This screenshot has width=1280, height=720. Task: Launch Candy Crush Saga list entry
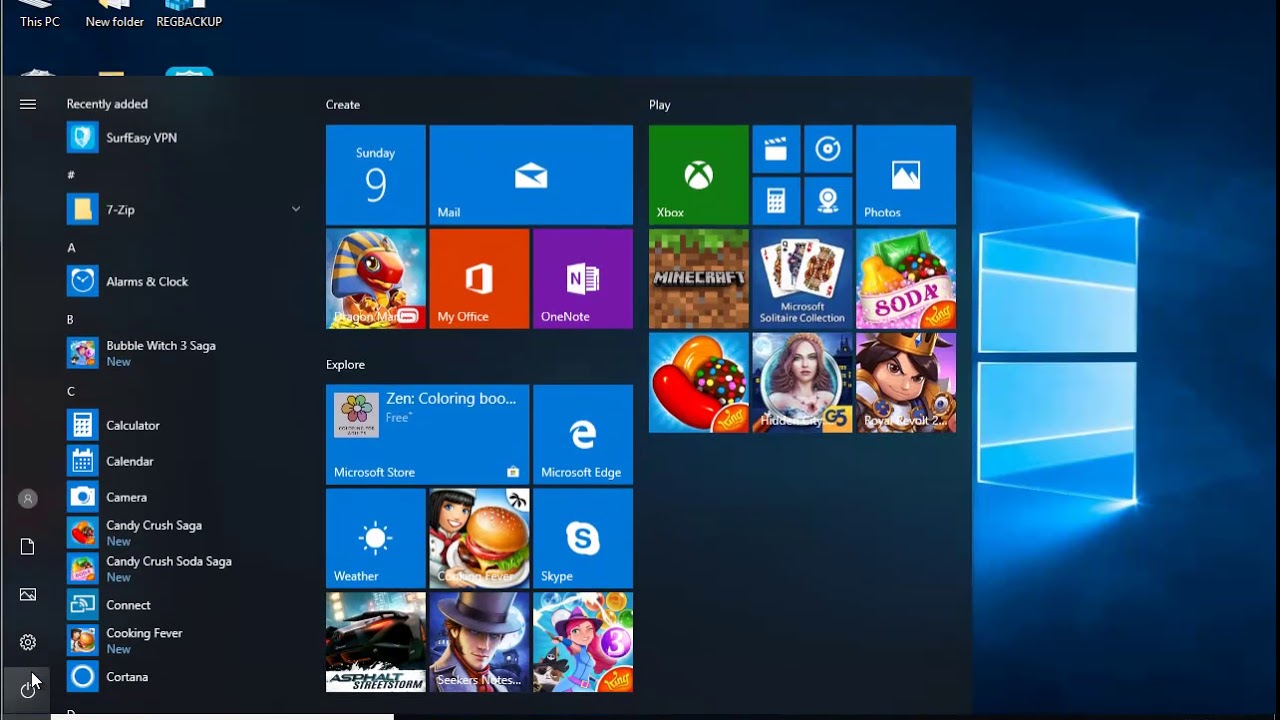184,533
